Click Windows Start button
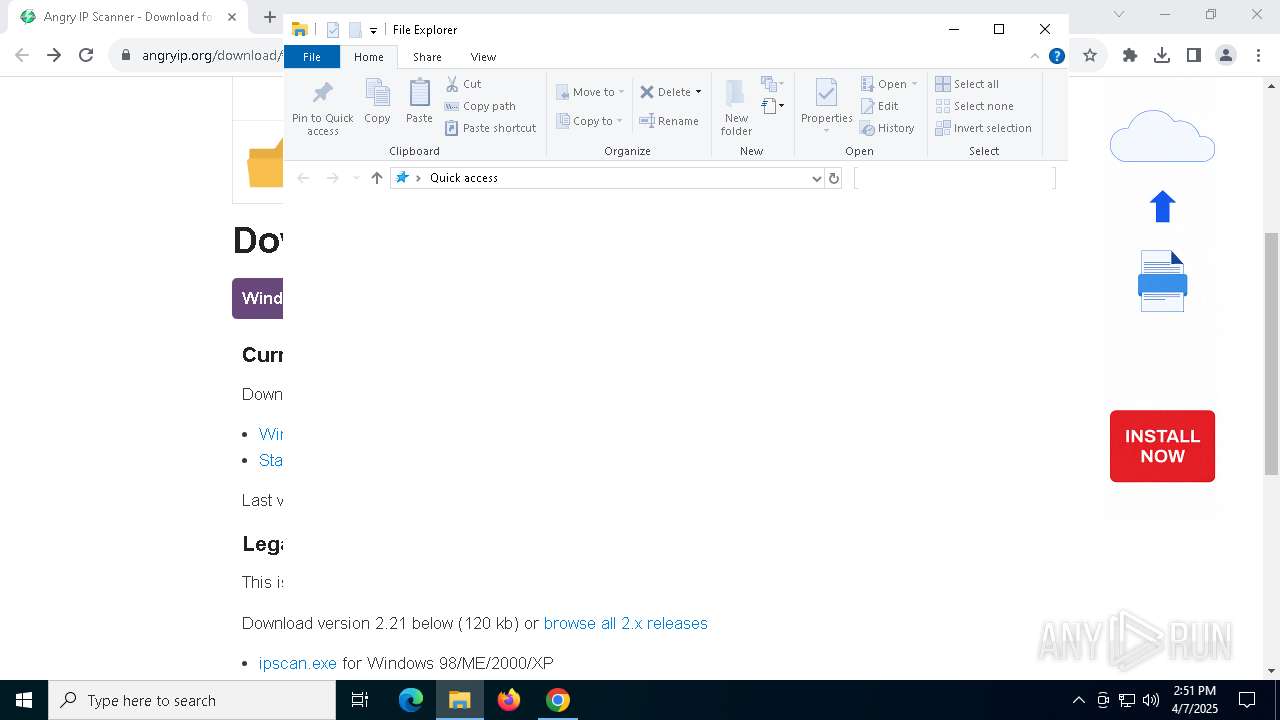The image size is (1280, 720). coord(24,700)
